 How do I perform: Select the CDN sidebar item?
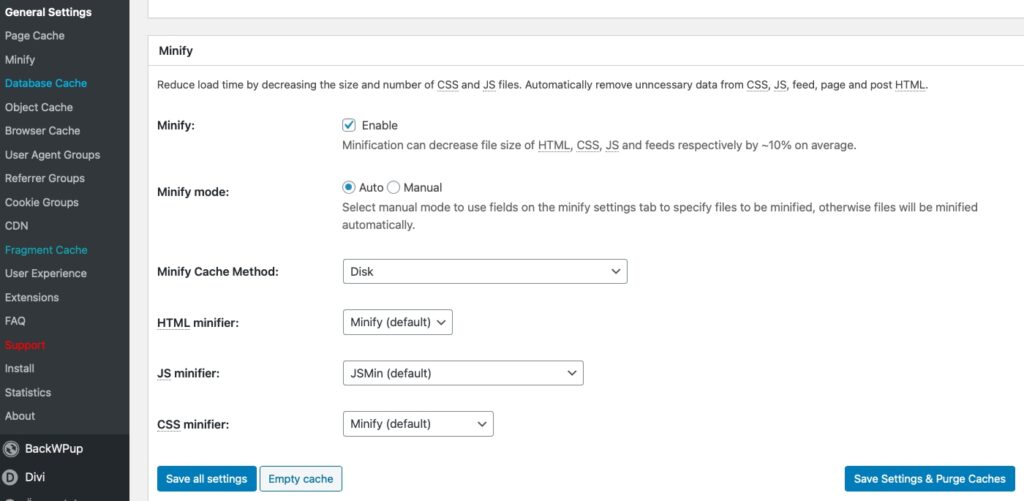(17, 226)
